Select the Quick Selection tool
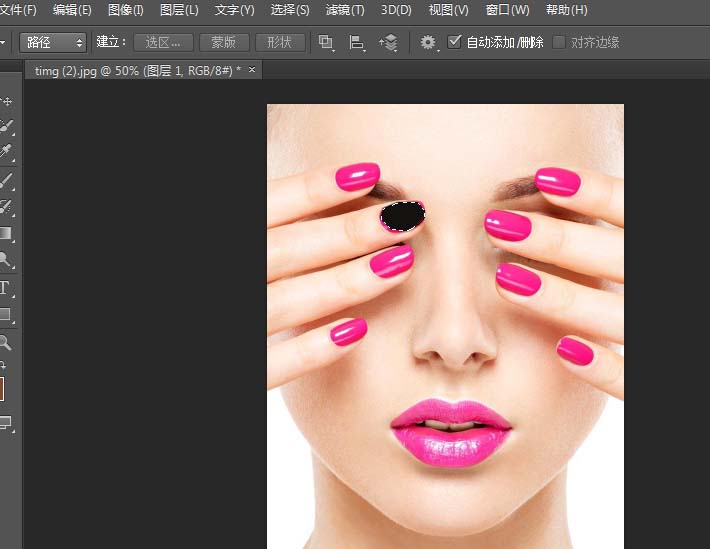The height and width of the screenshot is (549, 710). [6, 126]
